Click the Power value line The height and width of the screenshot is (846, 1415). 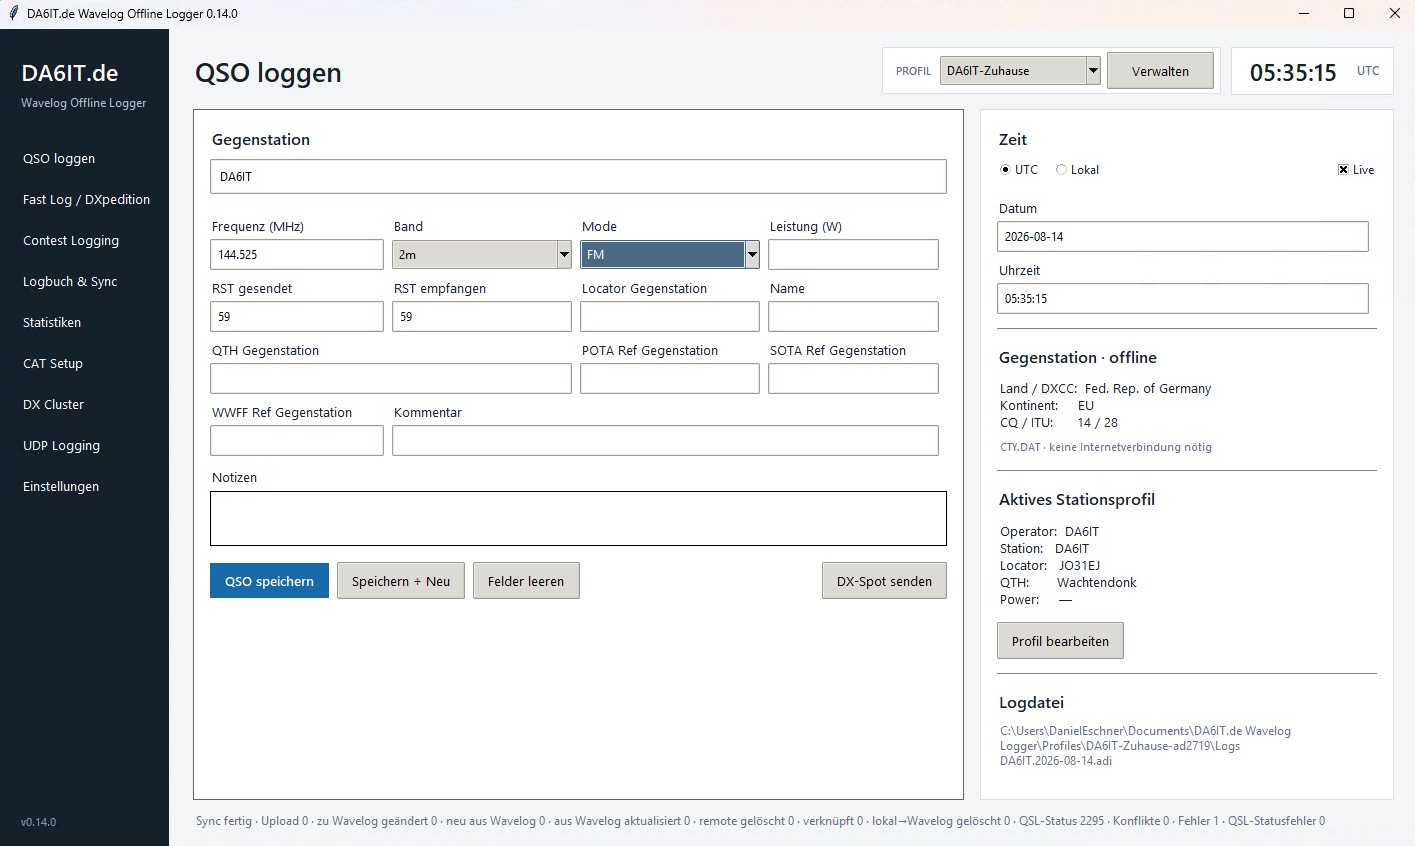[1036, 600]
